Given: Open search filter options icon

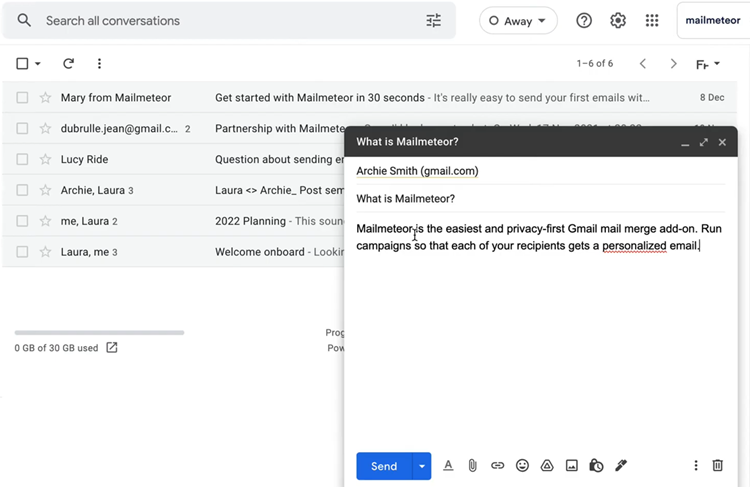Looking at the screenshot, I should pos(433,21).
